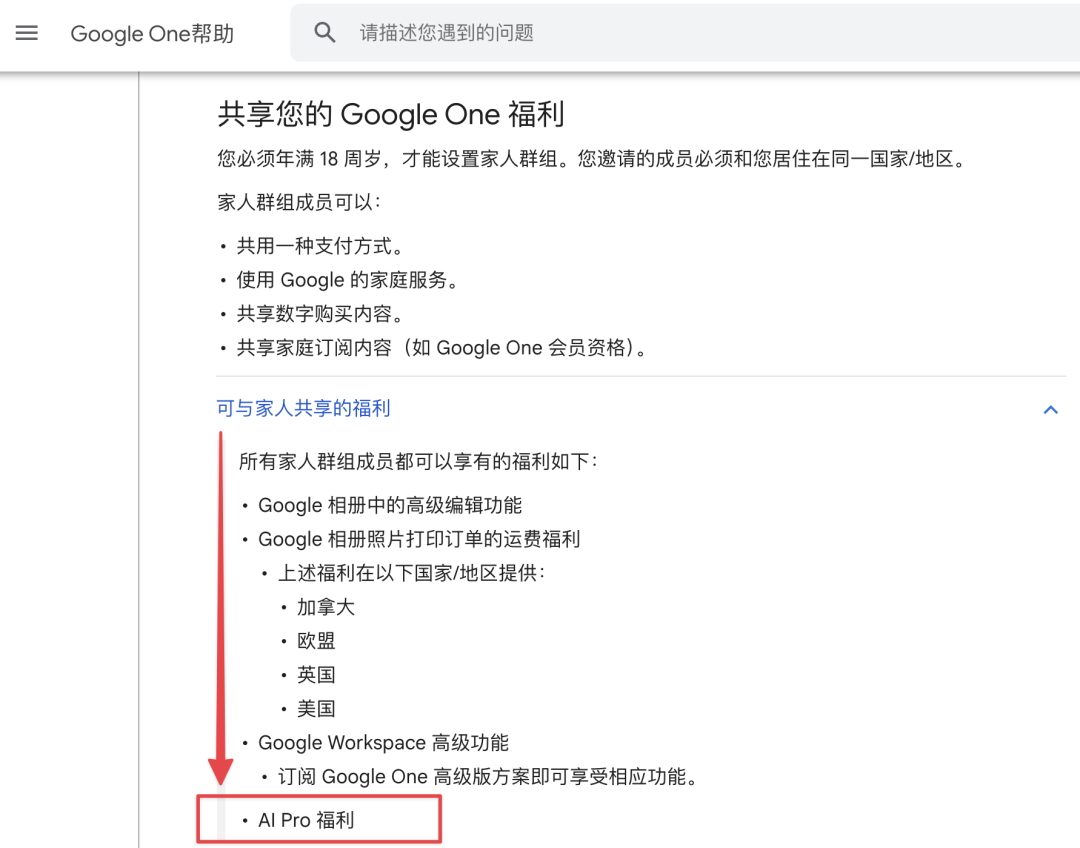Select 美国 in the region list
This screenshot has width=1080, height=848.
316,709
